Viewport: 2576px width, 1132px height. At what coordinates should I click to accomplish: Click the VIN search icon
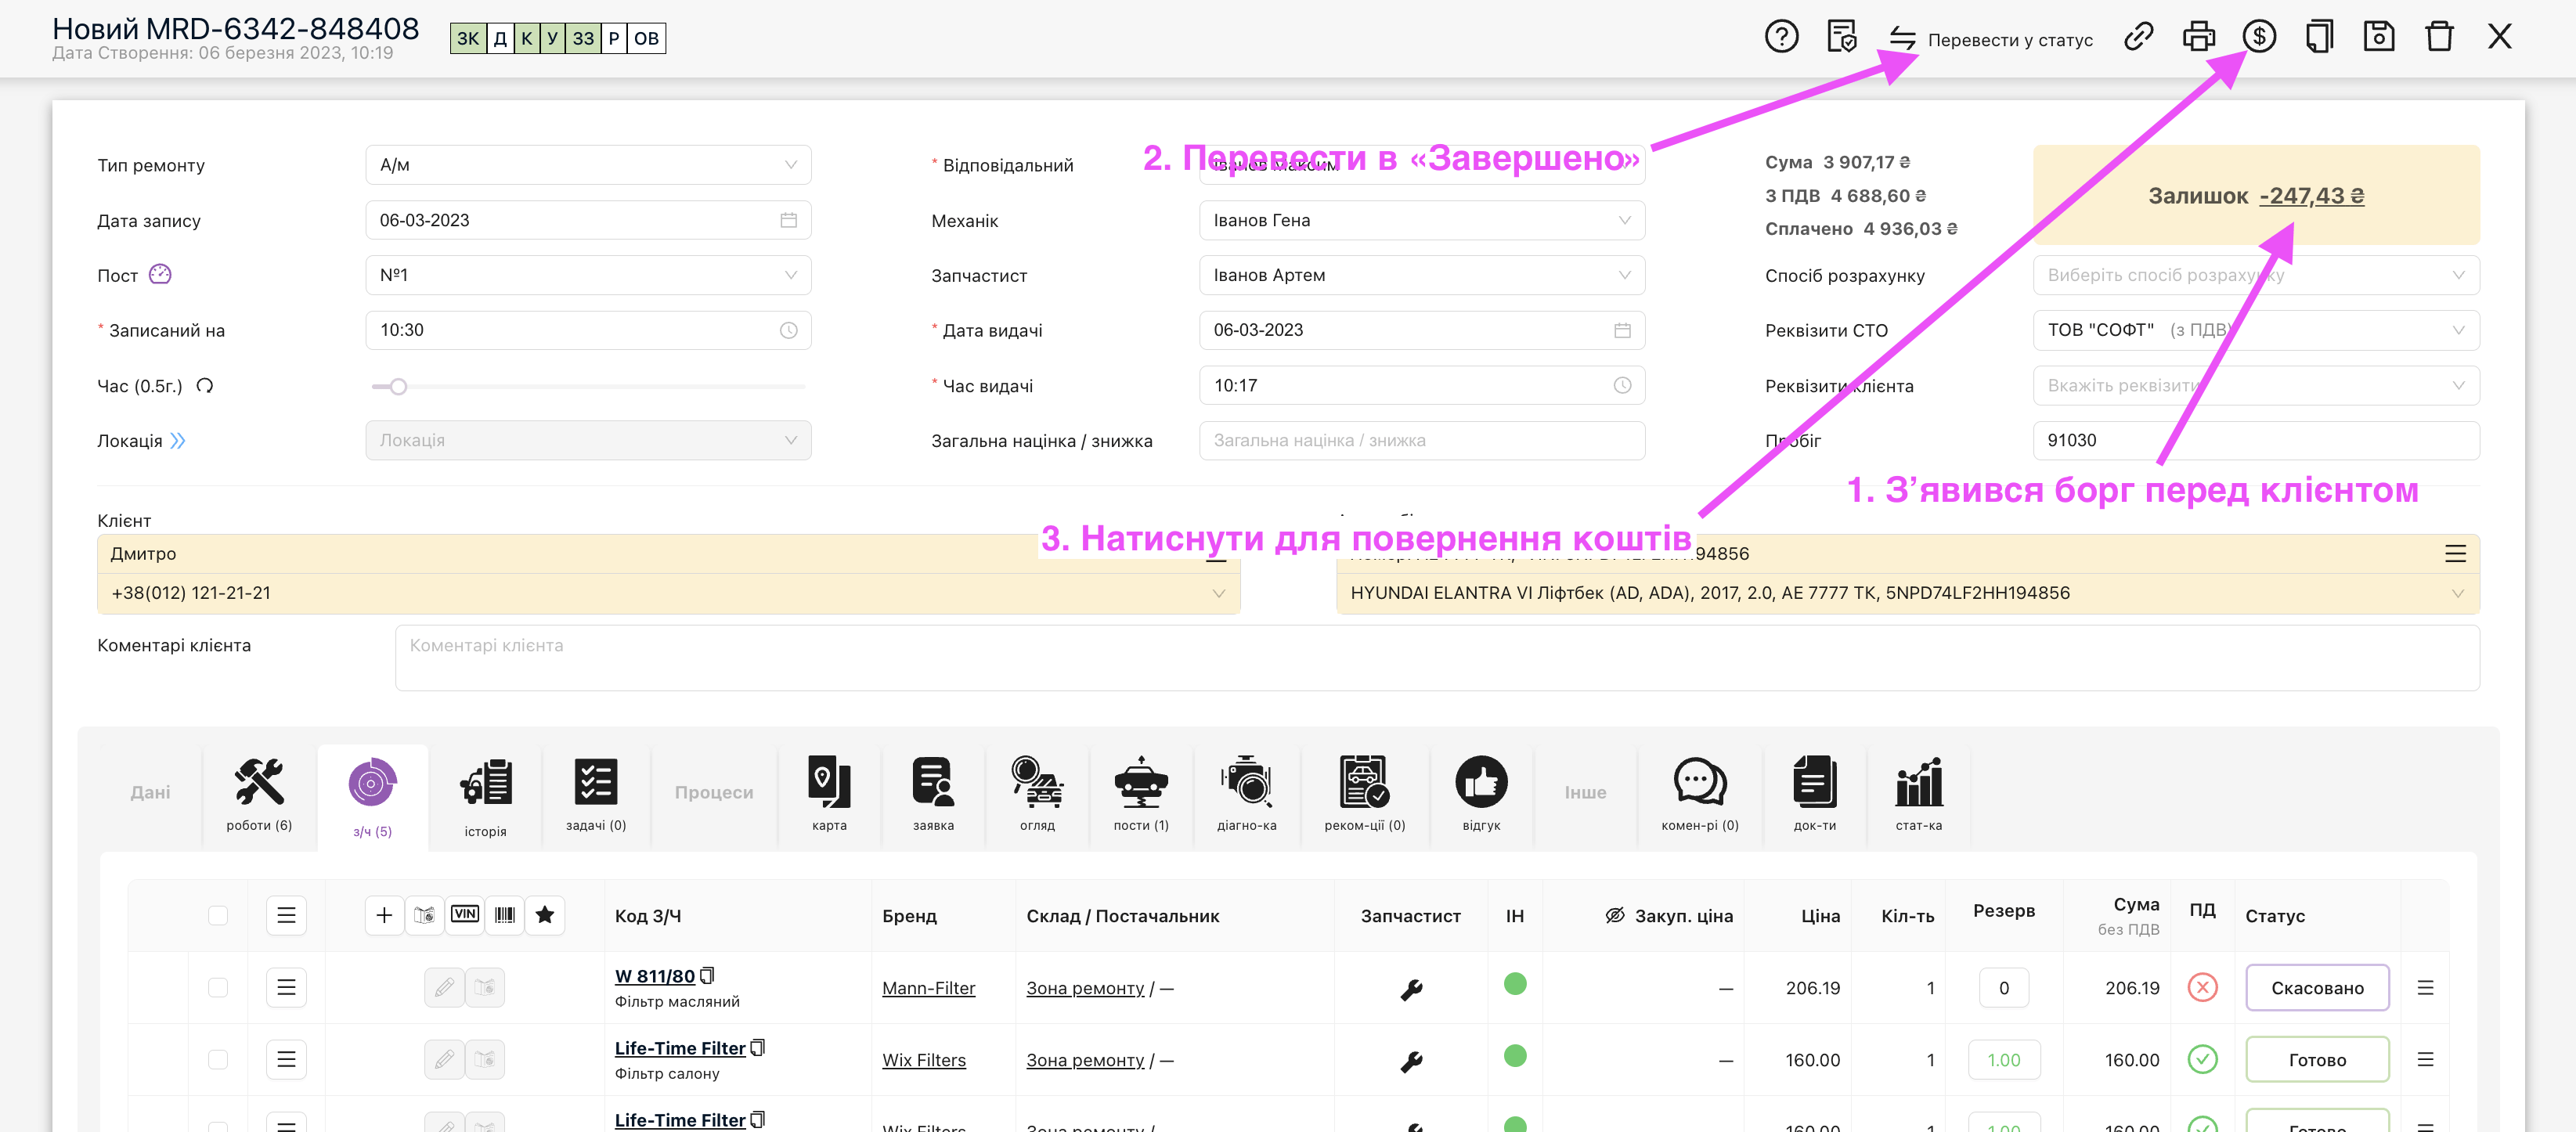(465, 914)
